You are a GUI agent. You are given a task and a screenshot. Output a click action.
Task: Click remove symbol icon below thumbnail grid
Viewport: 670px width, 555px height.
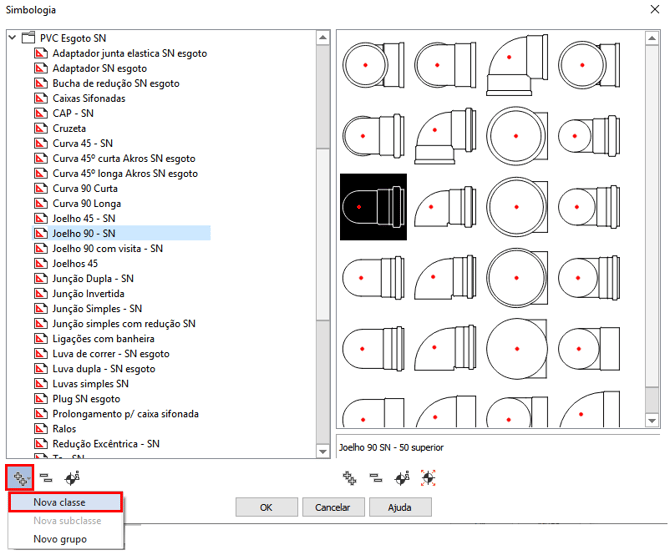pos(376,478)
